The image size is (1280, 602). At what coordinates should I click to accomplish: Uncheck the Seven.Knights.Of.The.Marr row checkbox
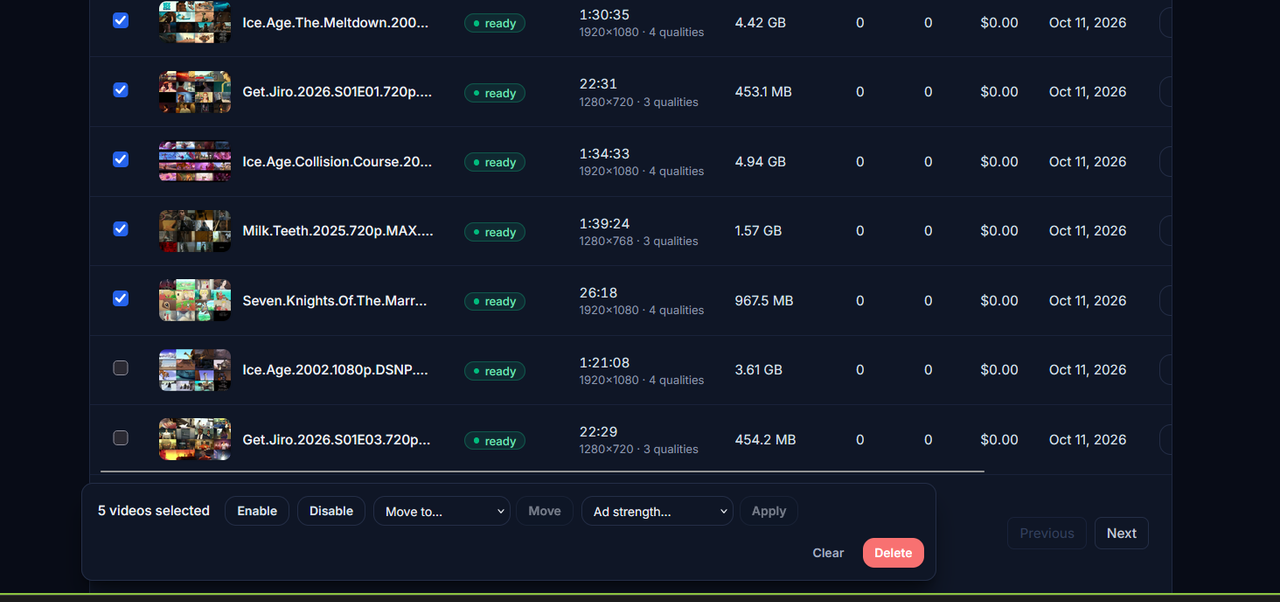[121, 298]
